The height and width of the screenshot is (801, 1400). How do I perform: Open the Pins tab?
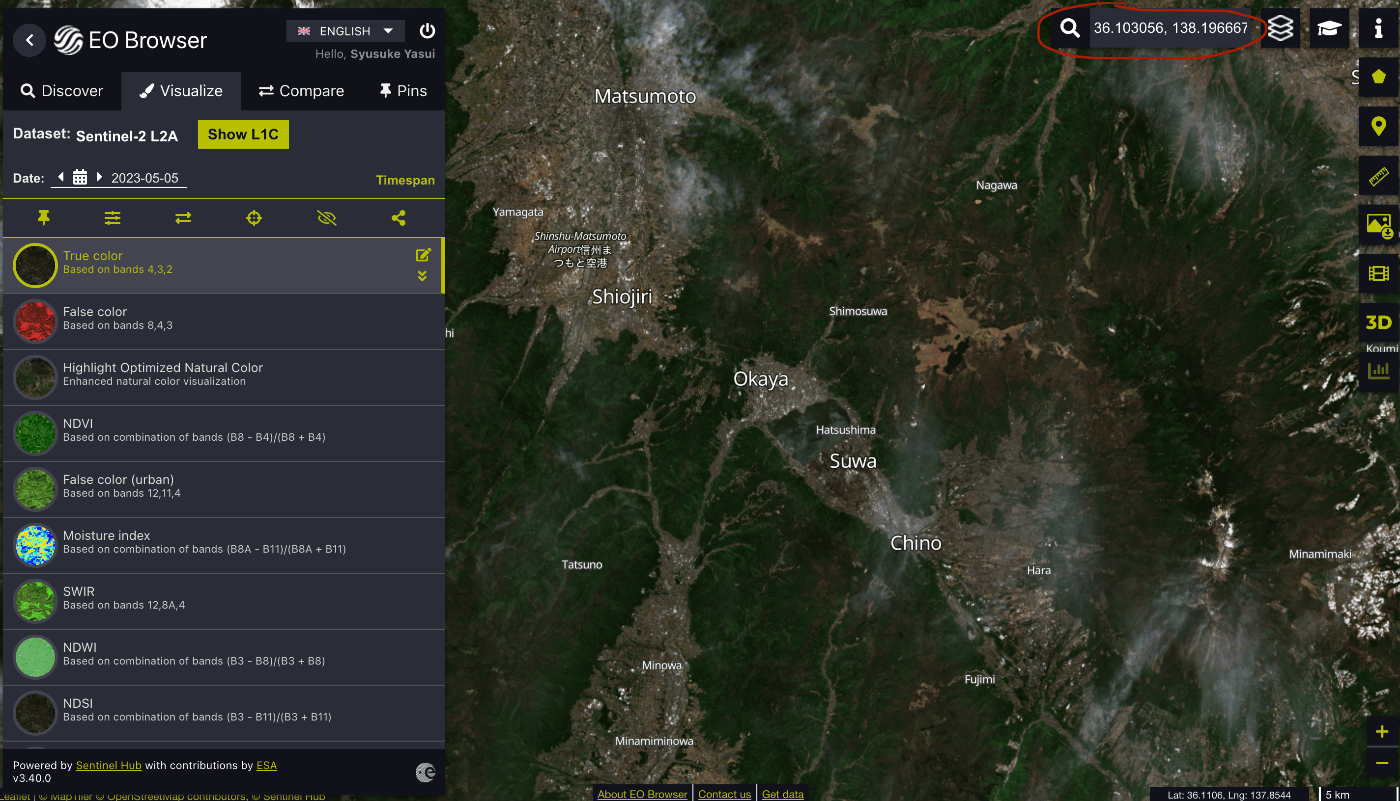point(403,91)
